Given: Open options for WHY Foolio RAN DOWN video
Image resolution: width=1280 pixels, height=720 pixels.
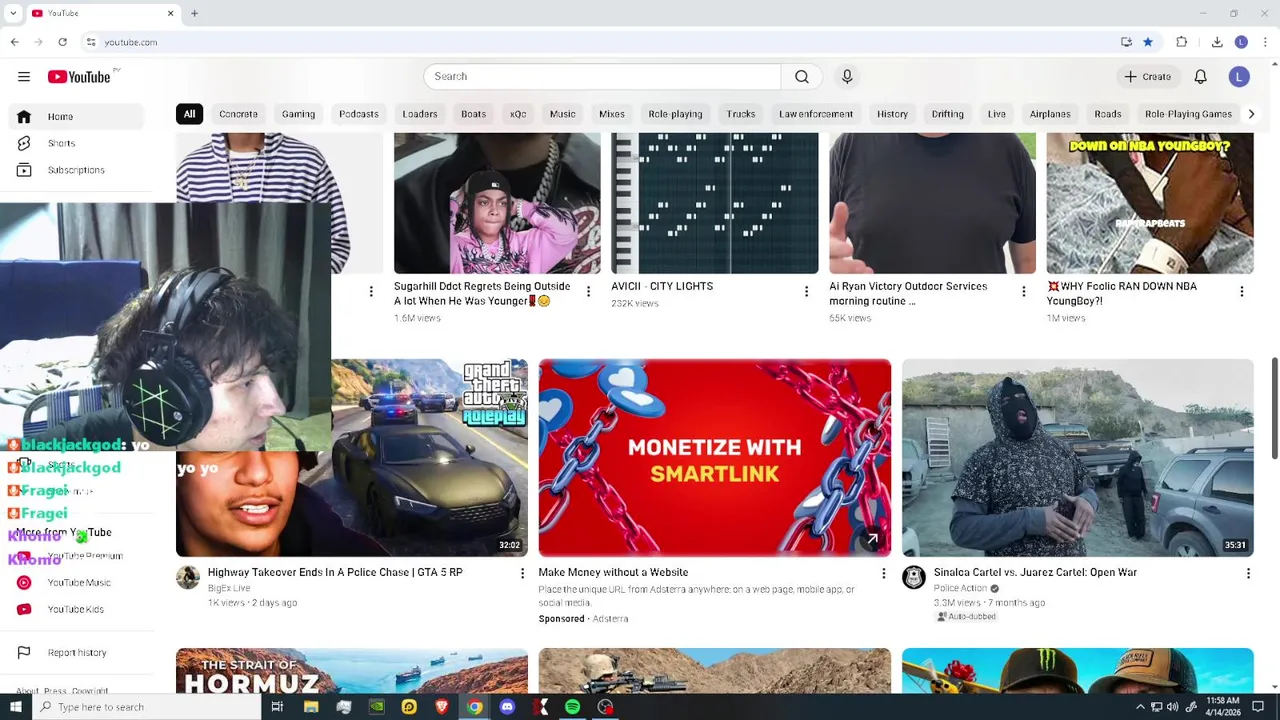Looking at the screenshot, I should (1242, 291).
